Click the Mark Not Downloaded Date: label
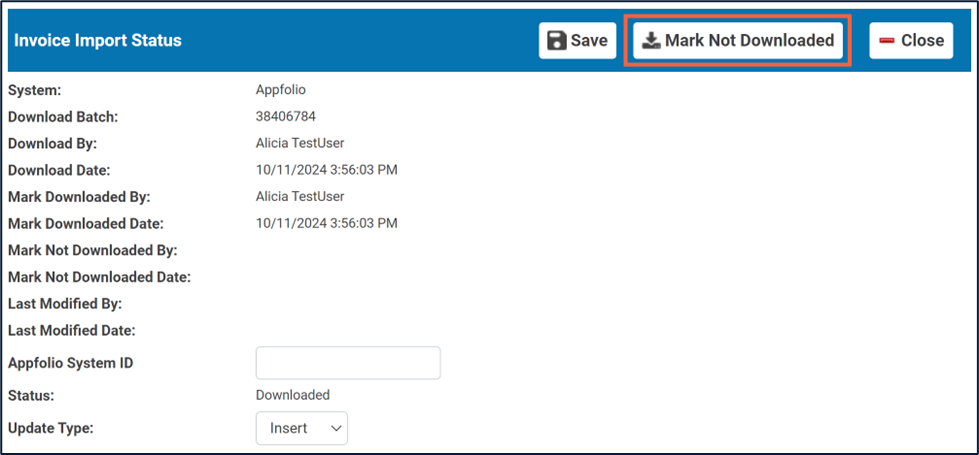 coord(99,277)
